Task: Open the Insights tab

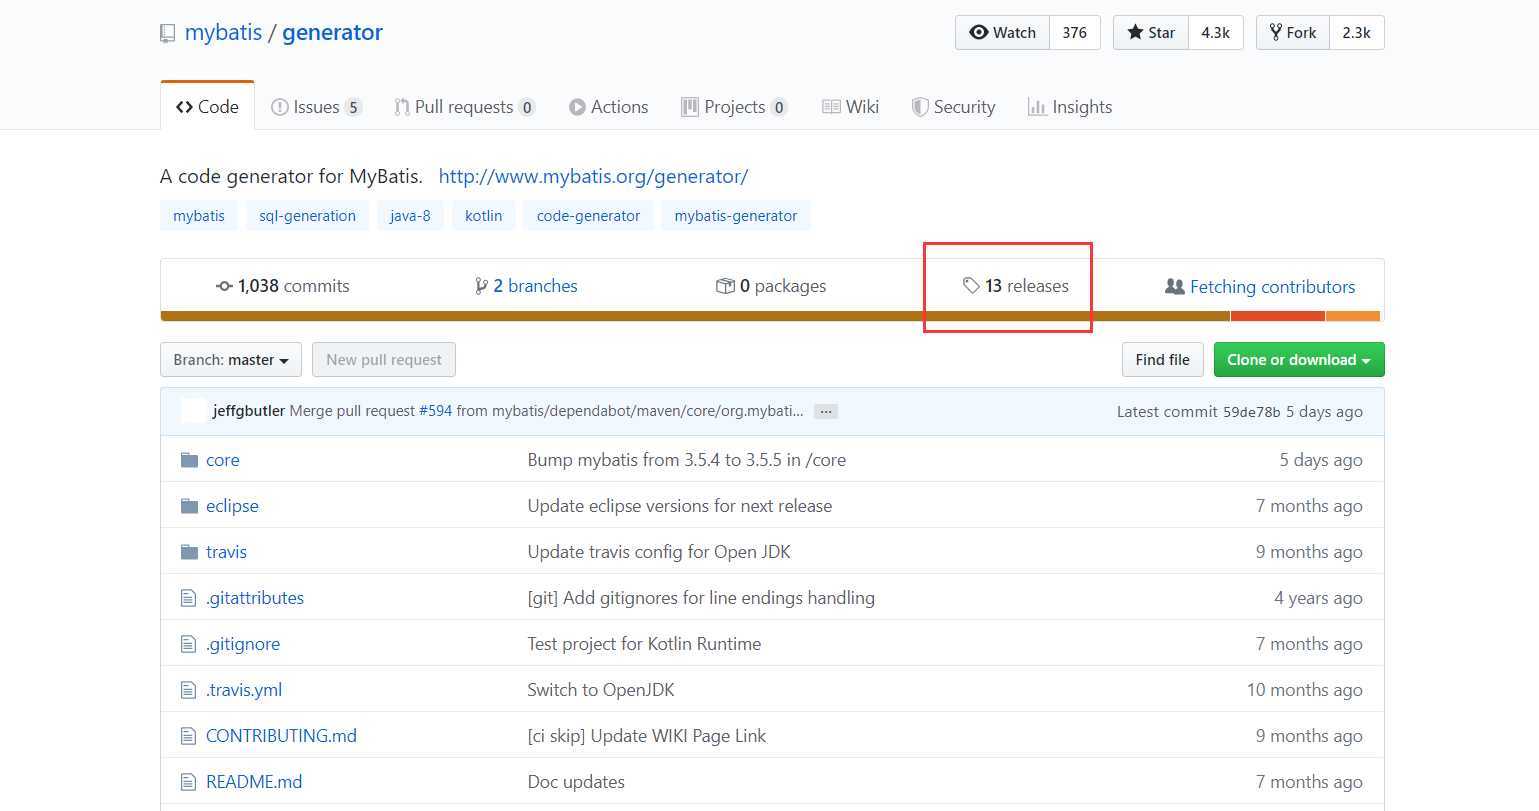Action: click(x=1070, y=107)
